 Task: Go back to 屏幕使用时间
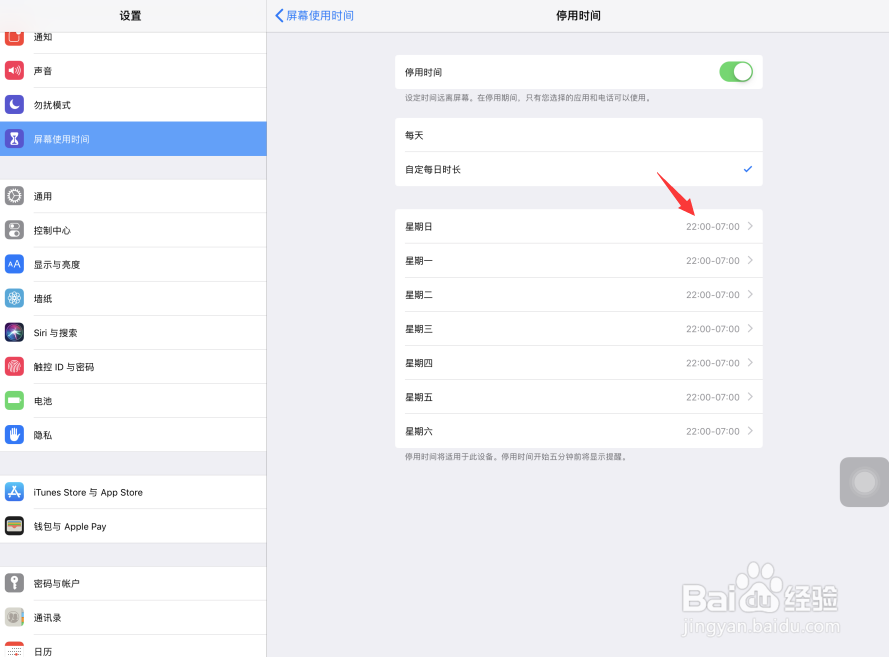tap(315, 15)
